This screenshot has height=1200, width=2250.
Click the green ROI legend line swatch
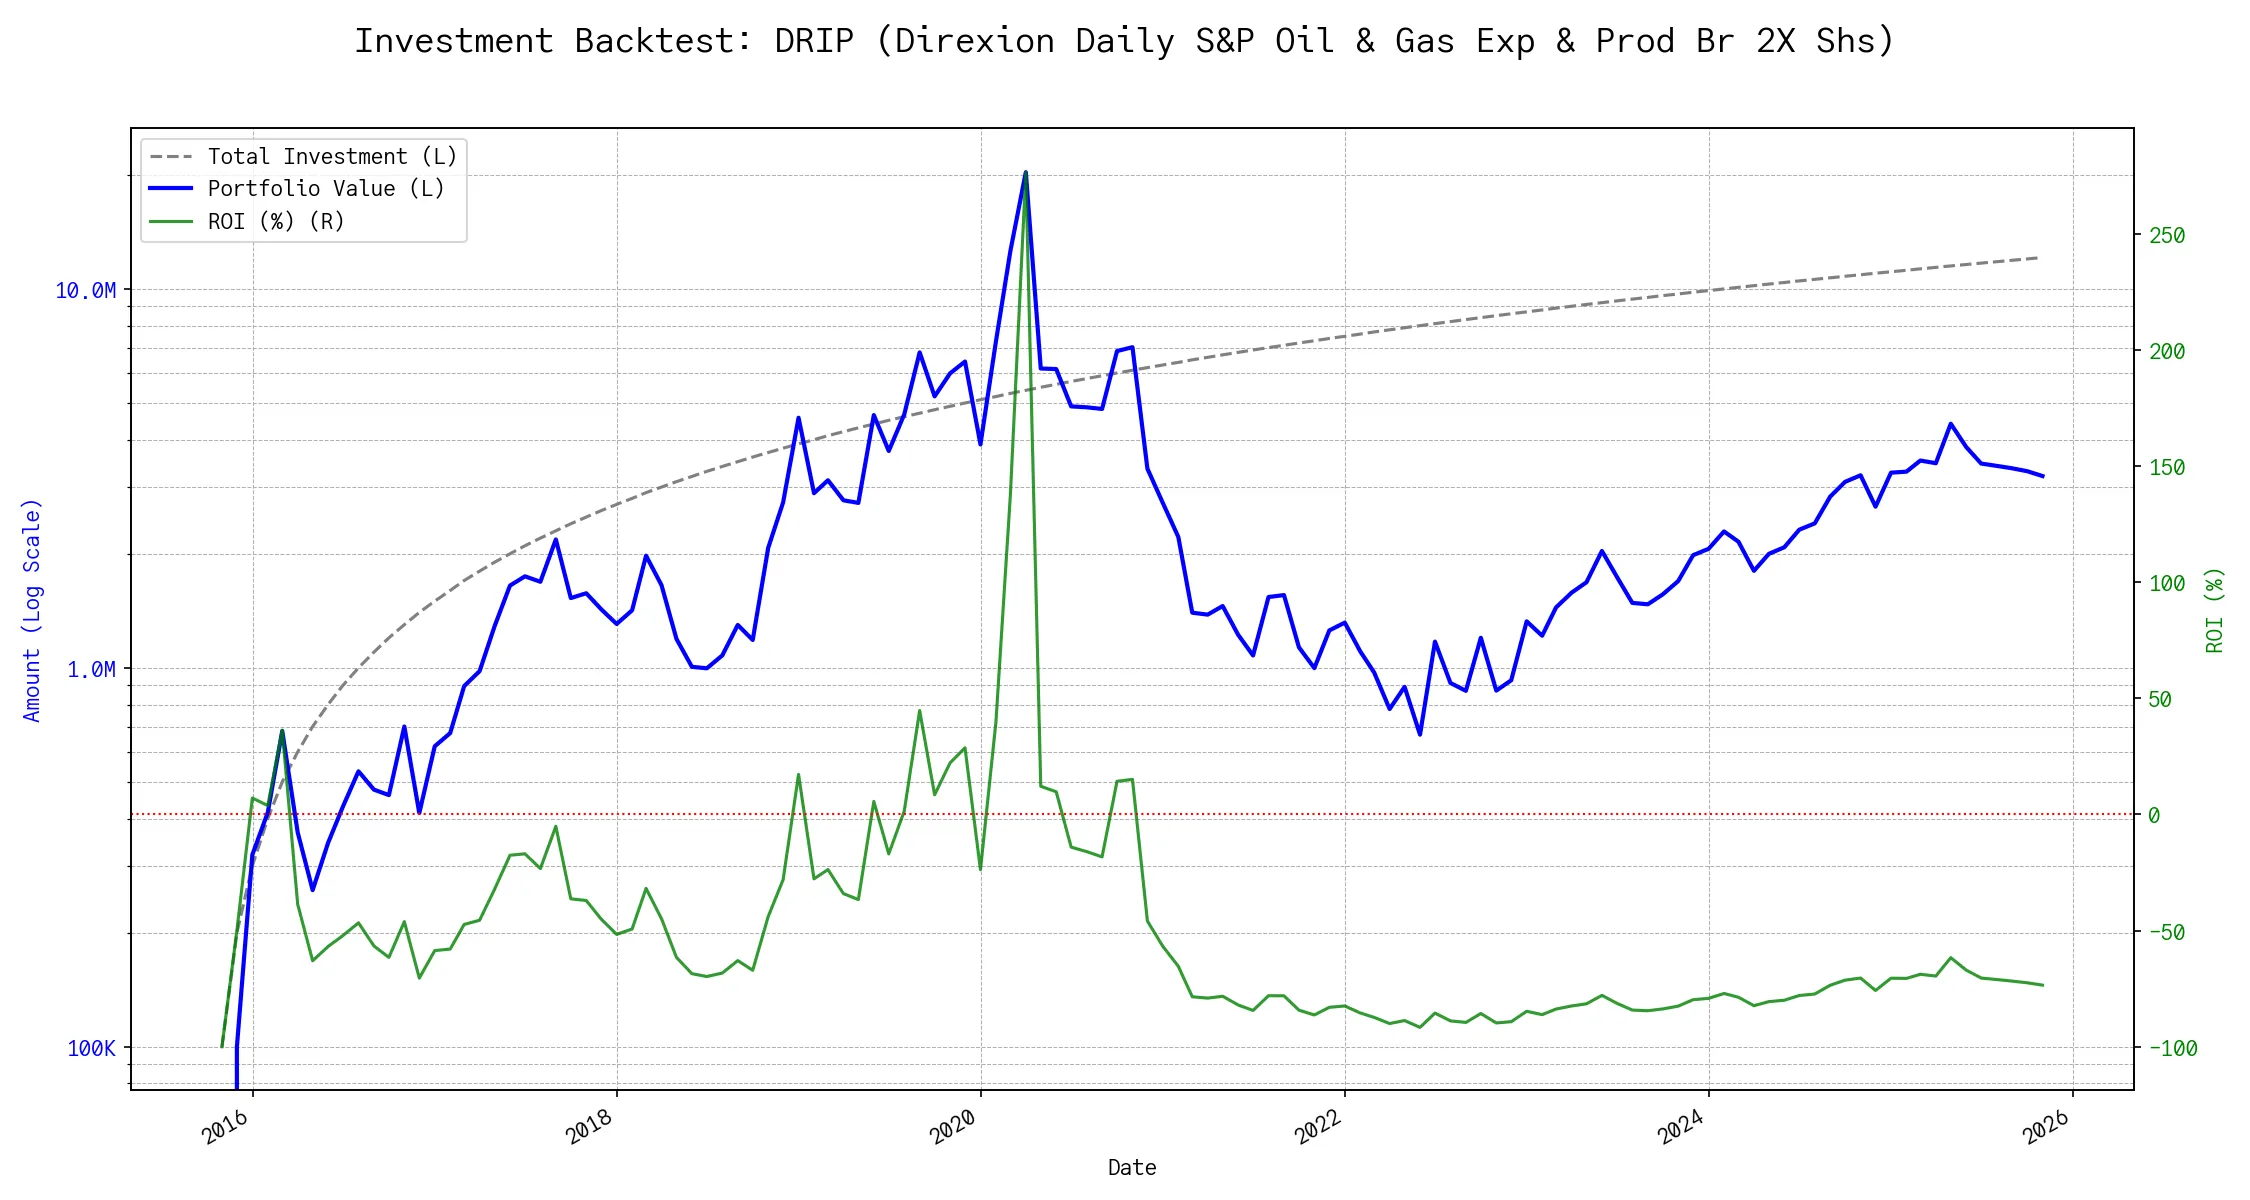point(171,222)
